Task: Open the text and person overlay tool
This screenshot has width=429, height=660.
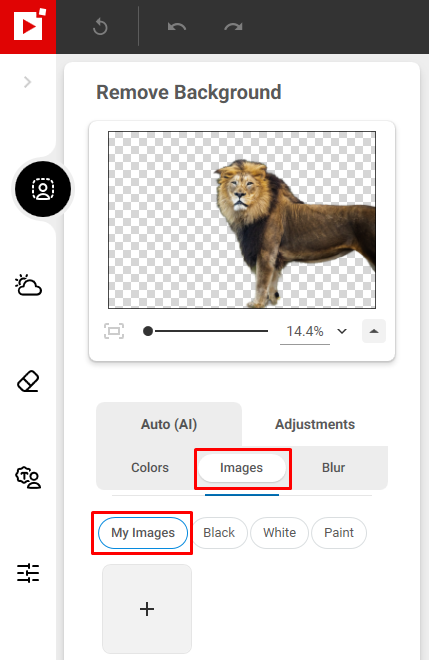Action: 28,477
